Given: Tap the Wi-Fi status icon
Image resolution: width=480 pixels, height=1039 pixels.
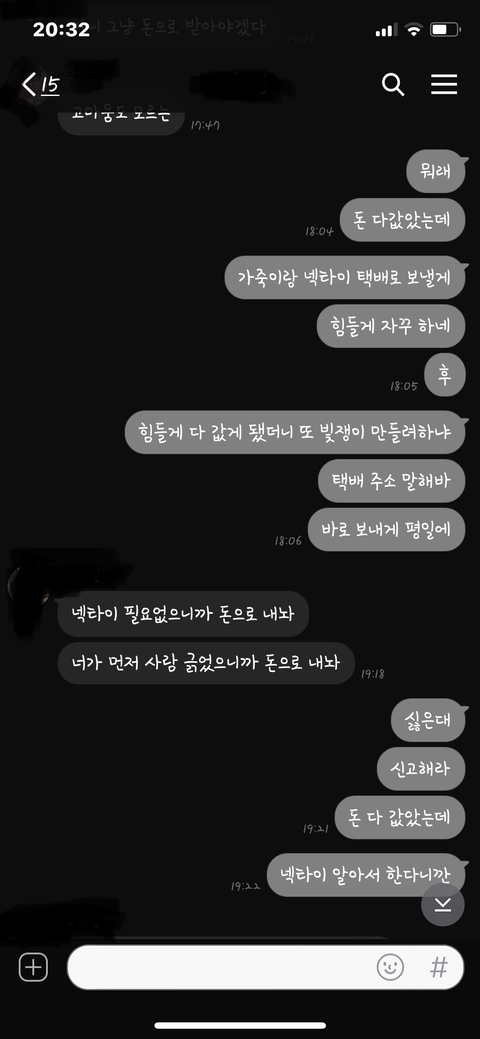Looking at the screenshot, I should pos(414,30).
